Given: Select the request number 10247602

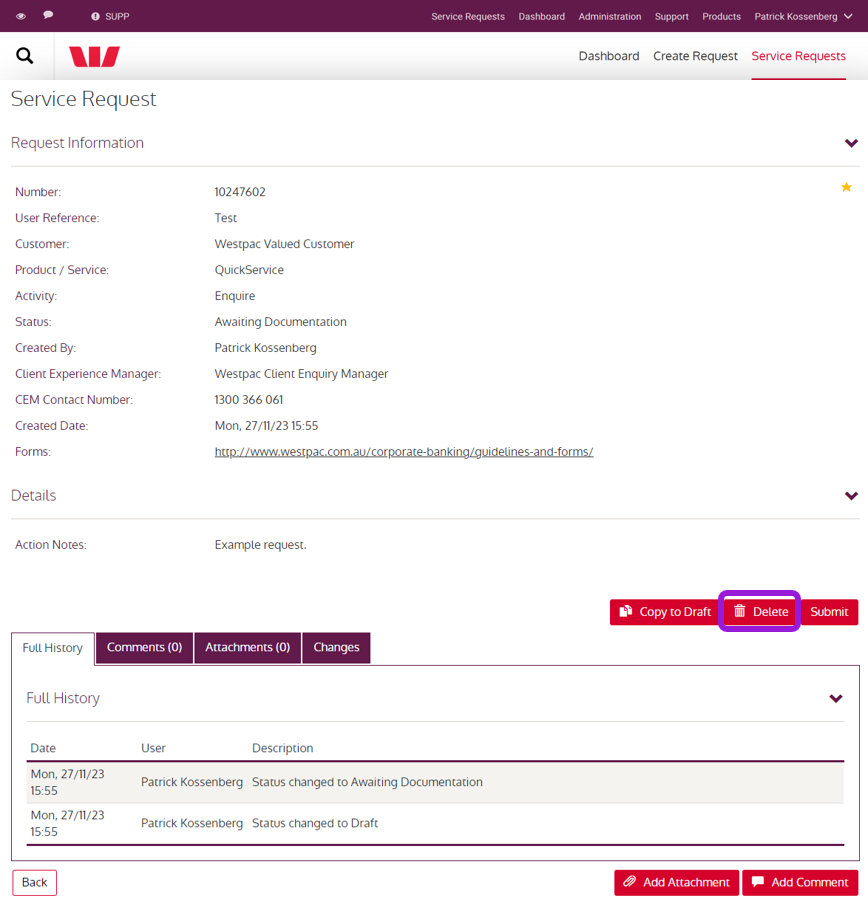Looking at the screenshot, I should coord(240,192).
